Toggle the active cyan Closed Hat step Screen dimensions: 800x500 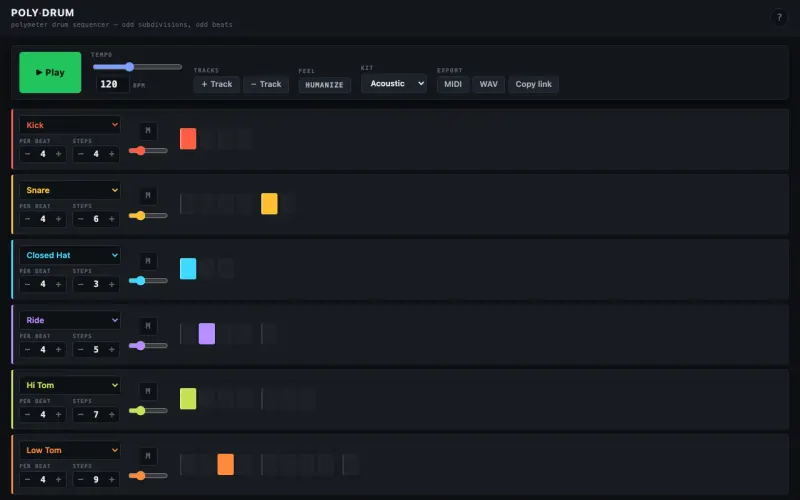tap(188, 269)
